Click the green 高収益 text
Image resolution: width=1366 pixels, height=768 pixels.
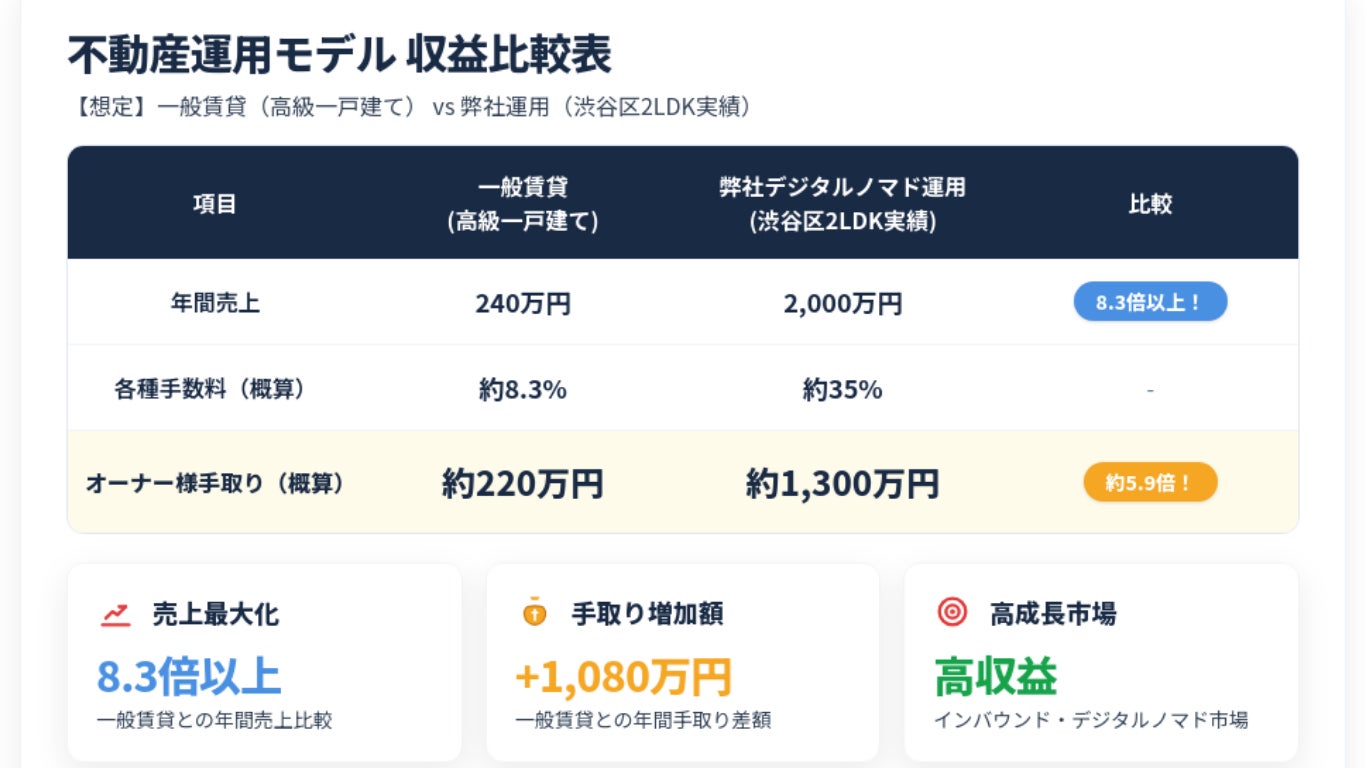point(995,677)
